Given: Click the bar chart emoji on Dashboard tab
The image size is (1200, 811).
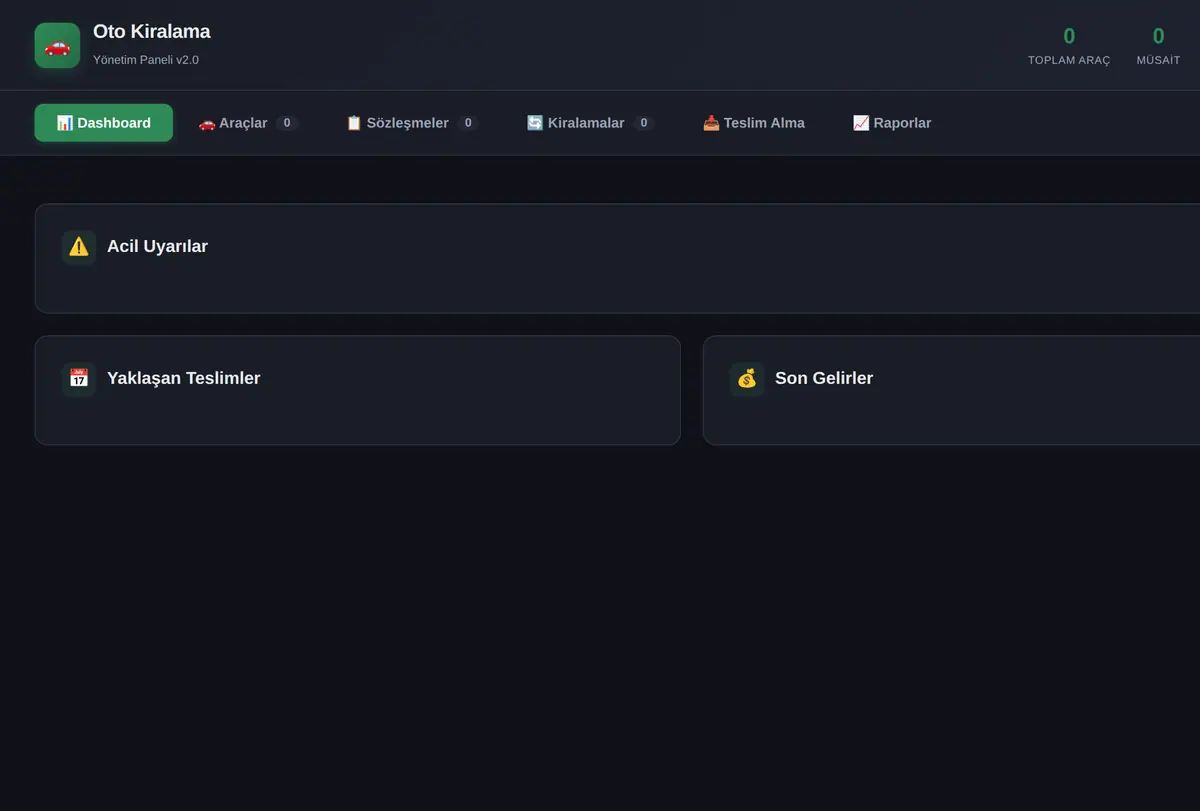Looking at the screenshot, I should pos(65,123).
